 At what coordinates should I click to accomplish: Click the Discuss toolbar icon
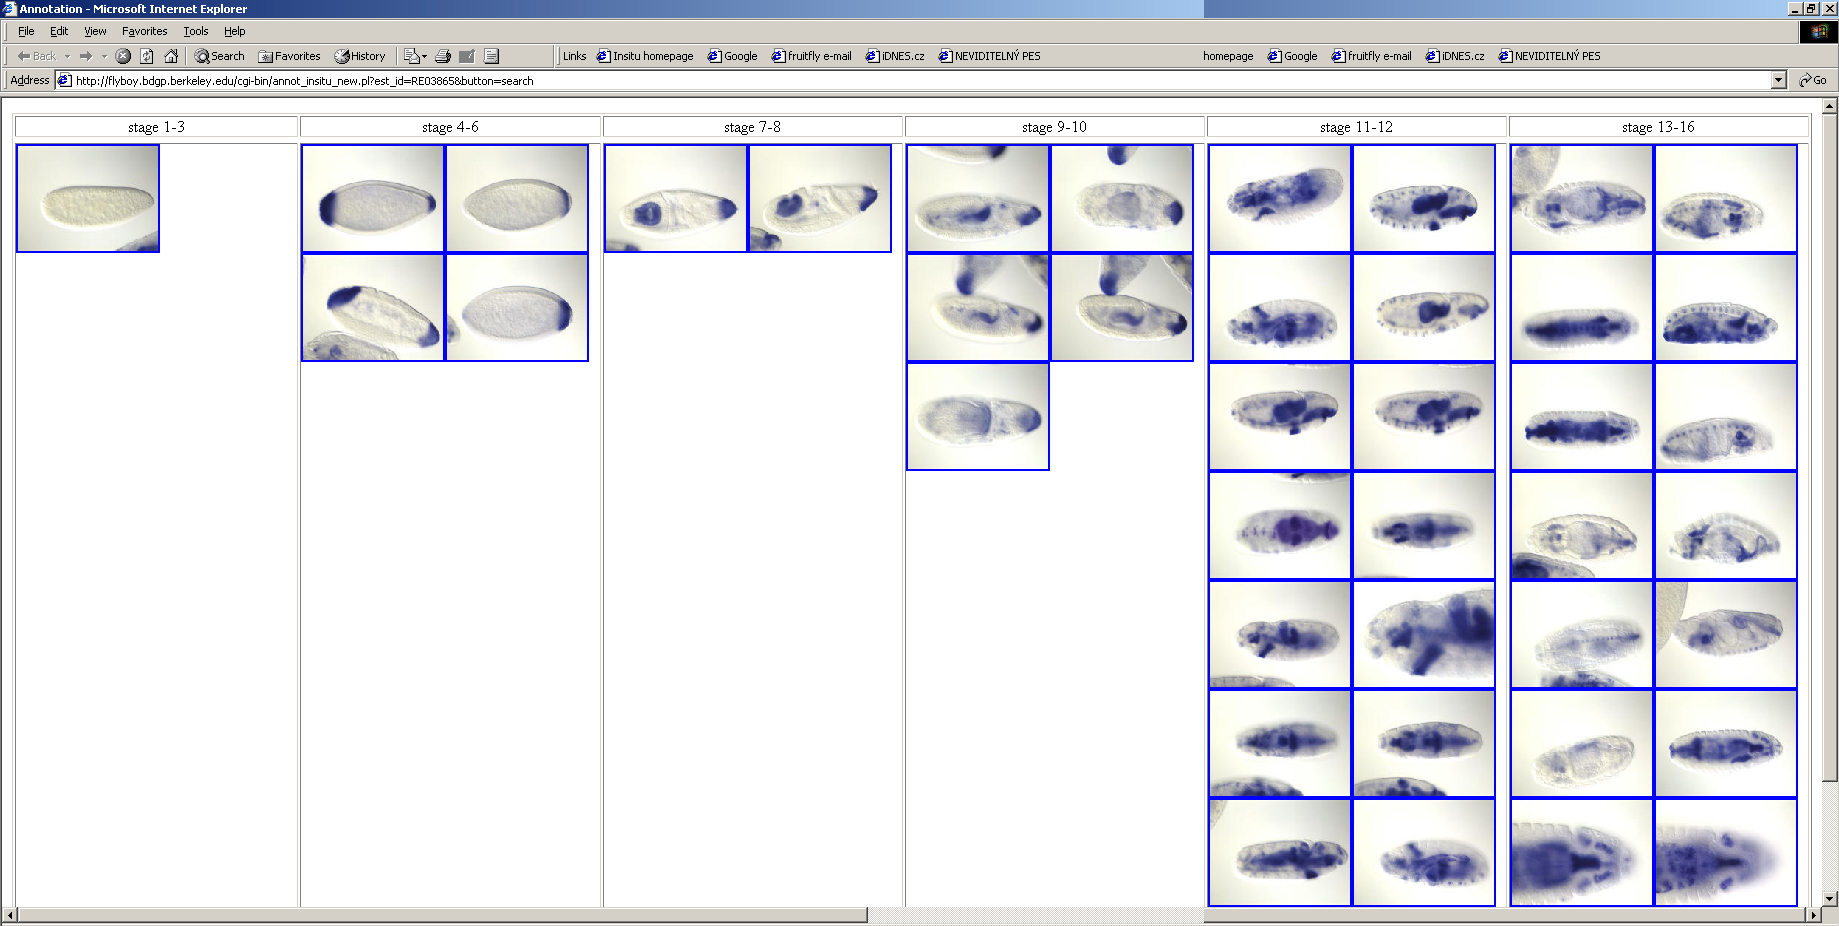coord(491,56)
